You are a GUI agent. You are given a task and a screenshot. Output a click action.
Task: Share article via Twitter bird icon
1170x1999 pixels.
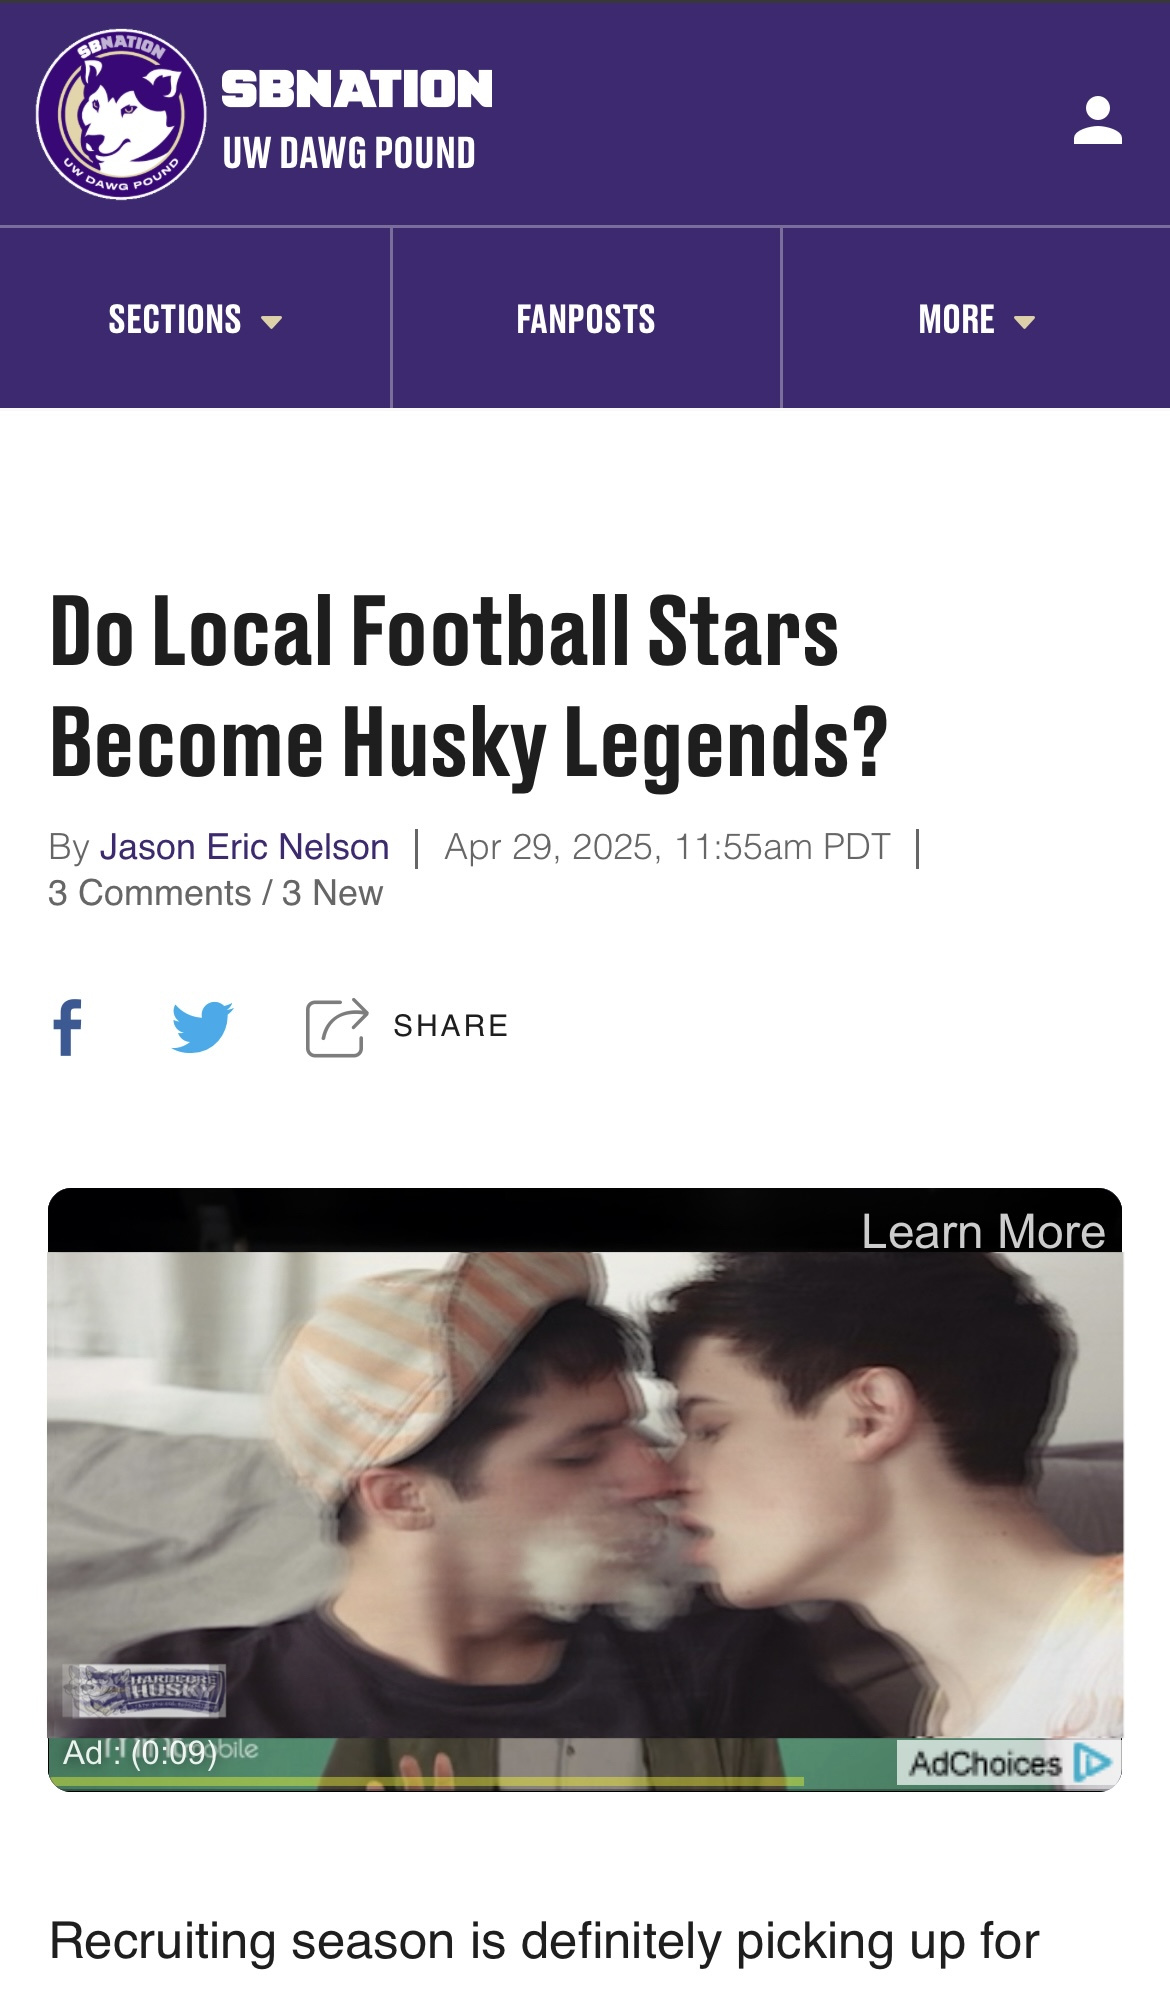(202, 1027)
